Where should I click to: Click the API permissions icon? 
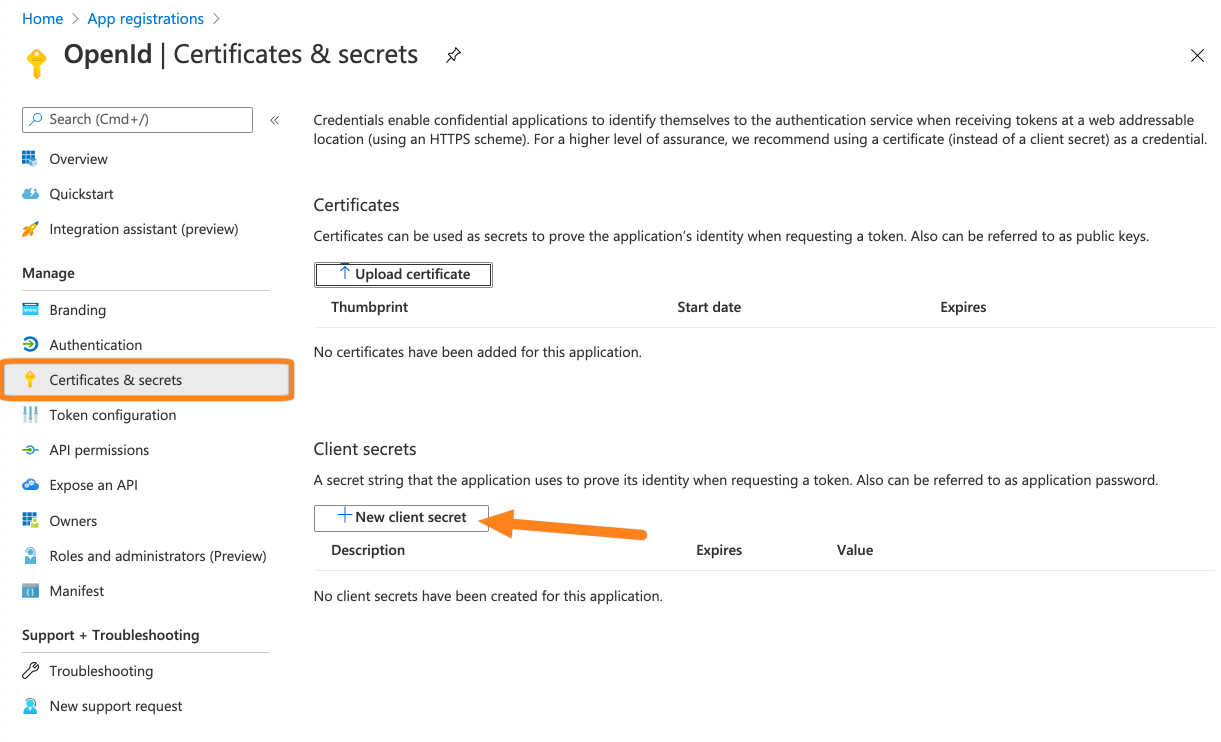pos(30,450)
